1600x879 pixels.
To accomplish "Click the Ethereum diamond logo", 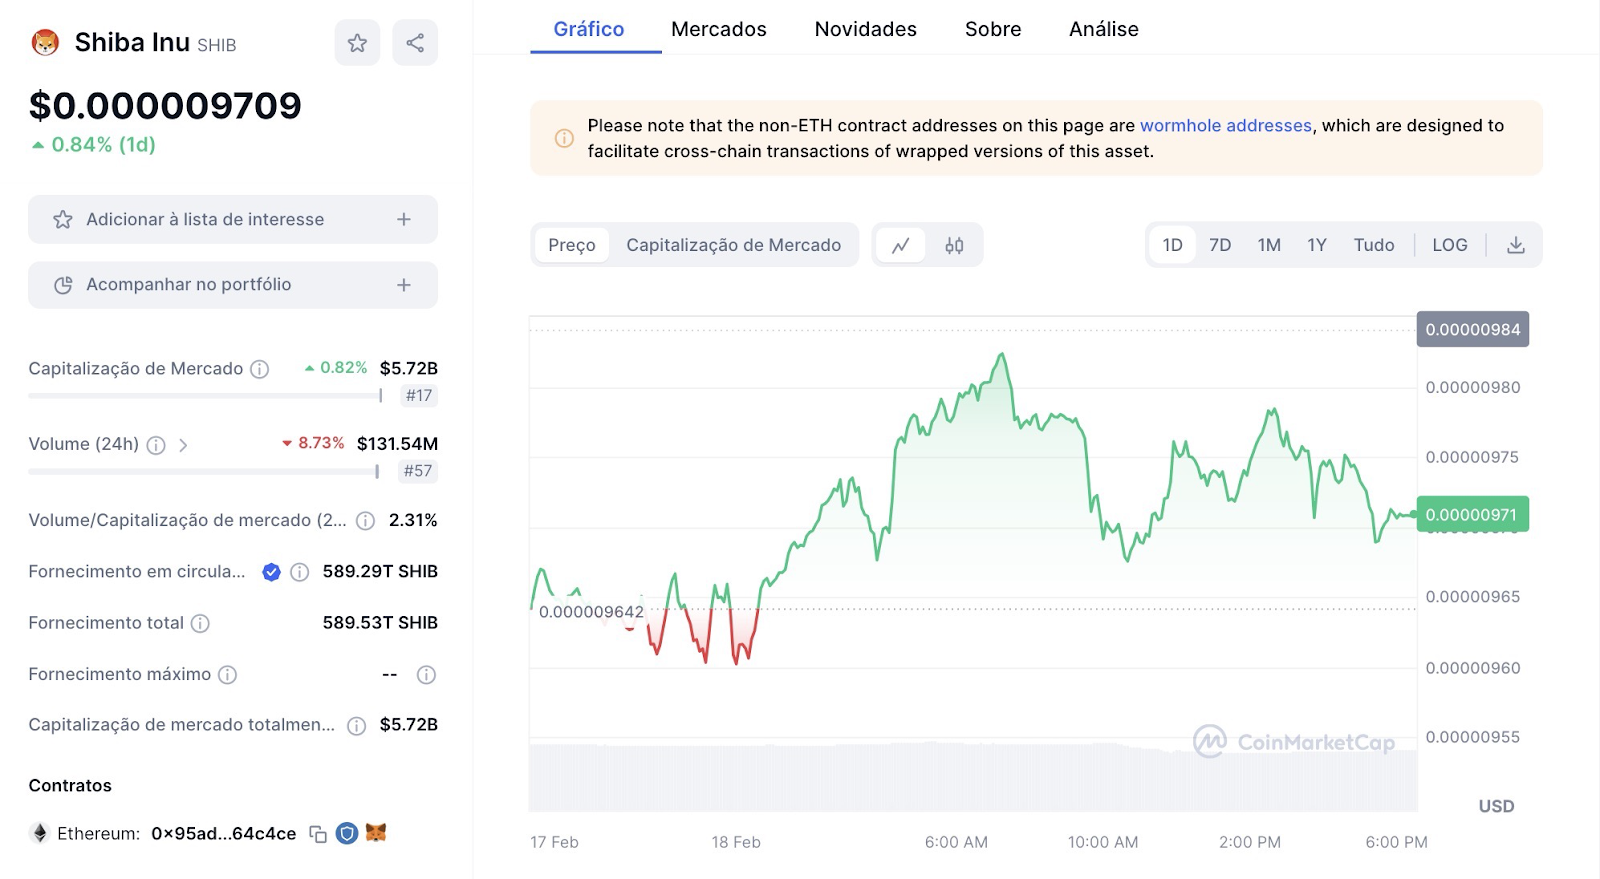I will 40,833.
